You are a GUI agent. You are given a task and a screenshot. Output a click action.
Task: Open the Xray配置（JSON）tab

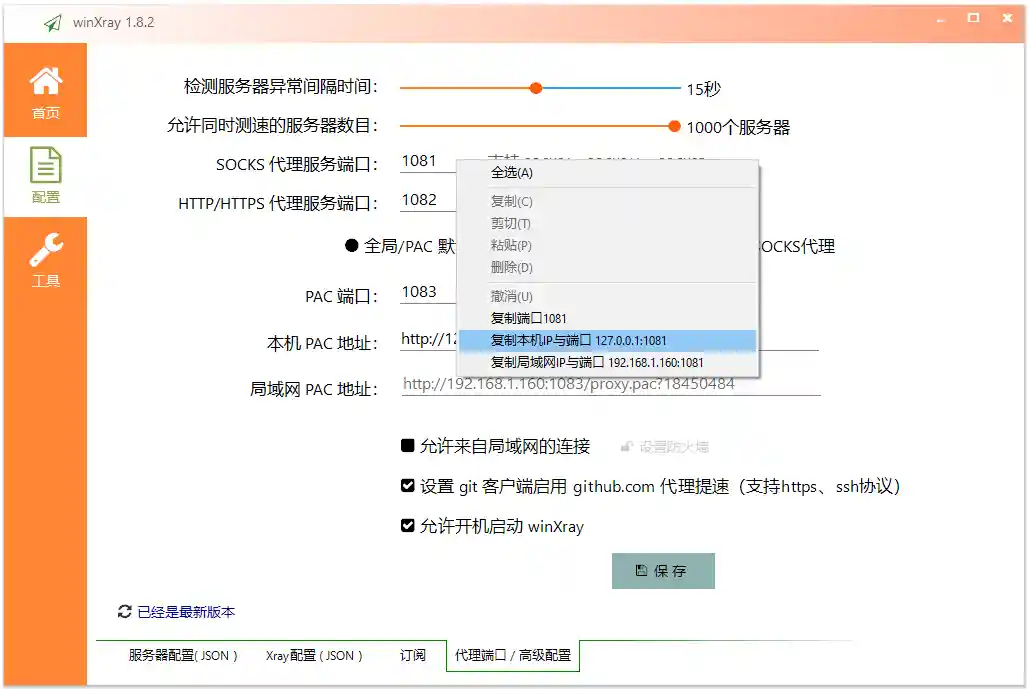tap(314, 655)
